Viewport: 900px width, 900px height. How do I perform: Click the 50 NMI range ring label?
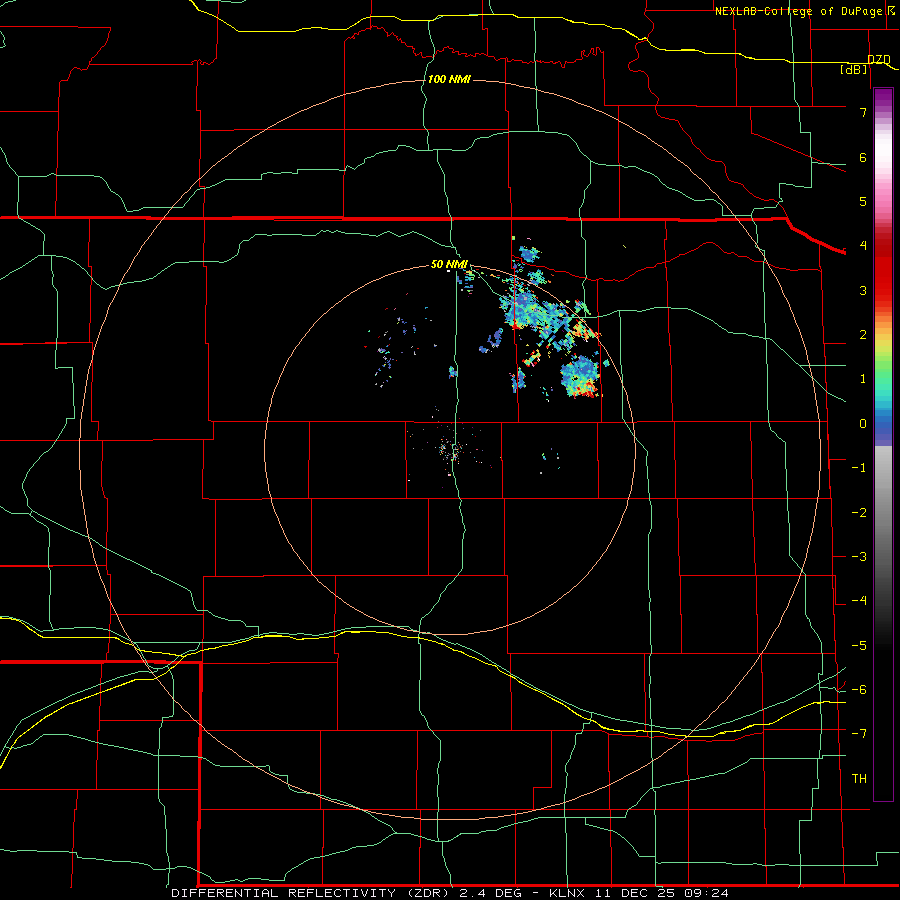point(449,264)
